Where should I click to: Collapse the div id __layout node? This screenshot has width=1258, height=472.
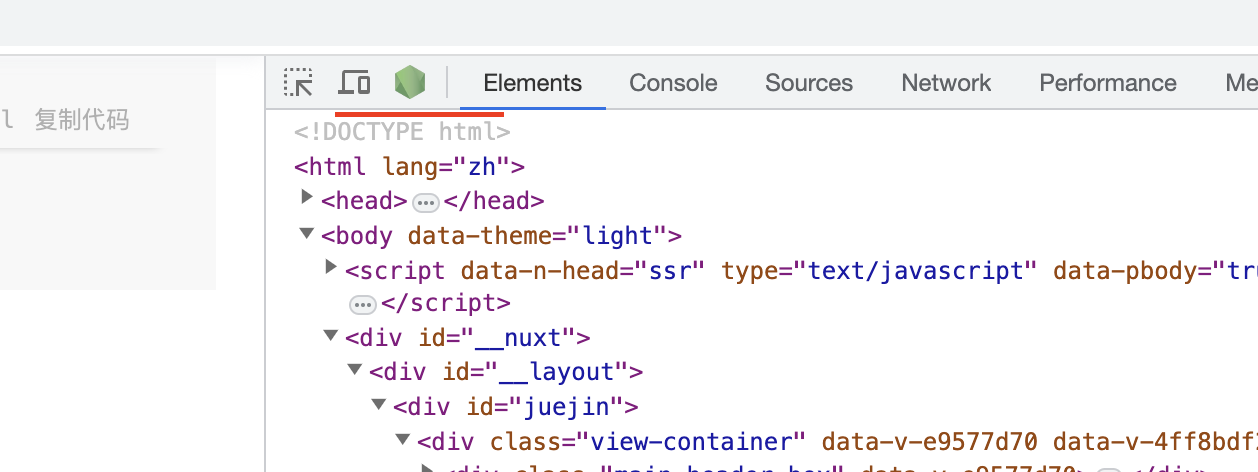click(355, 370)
